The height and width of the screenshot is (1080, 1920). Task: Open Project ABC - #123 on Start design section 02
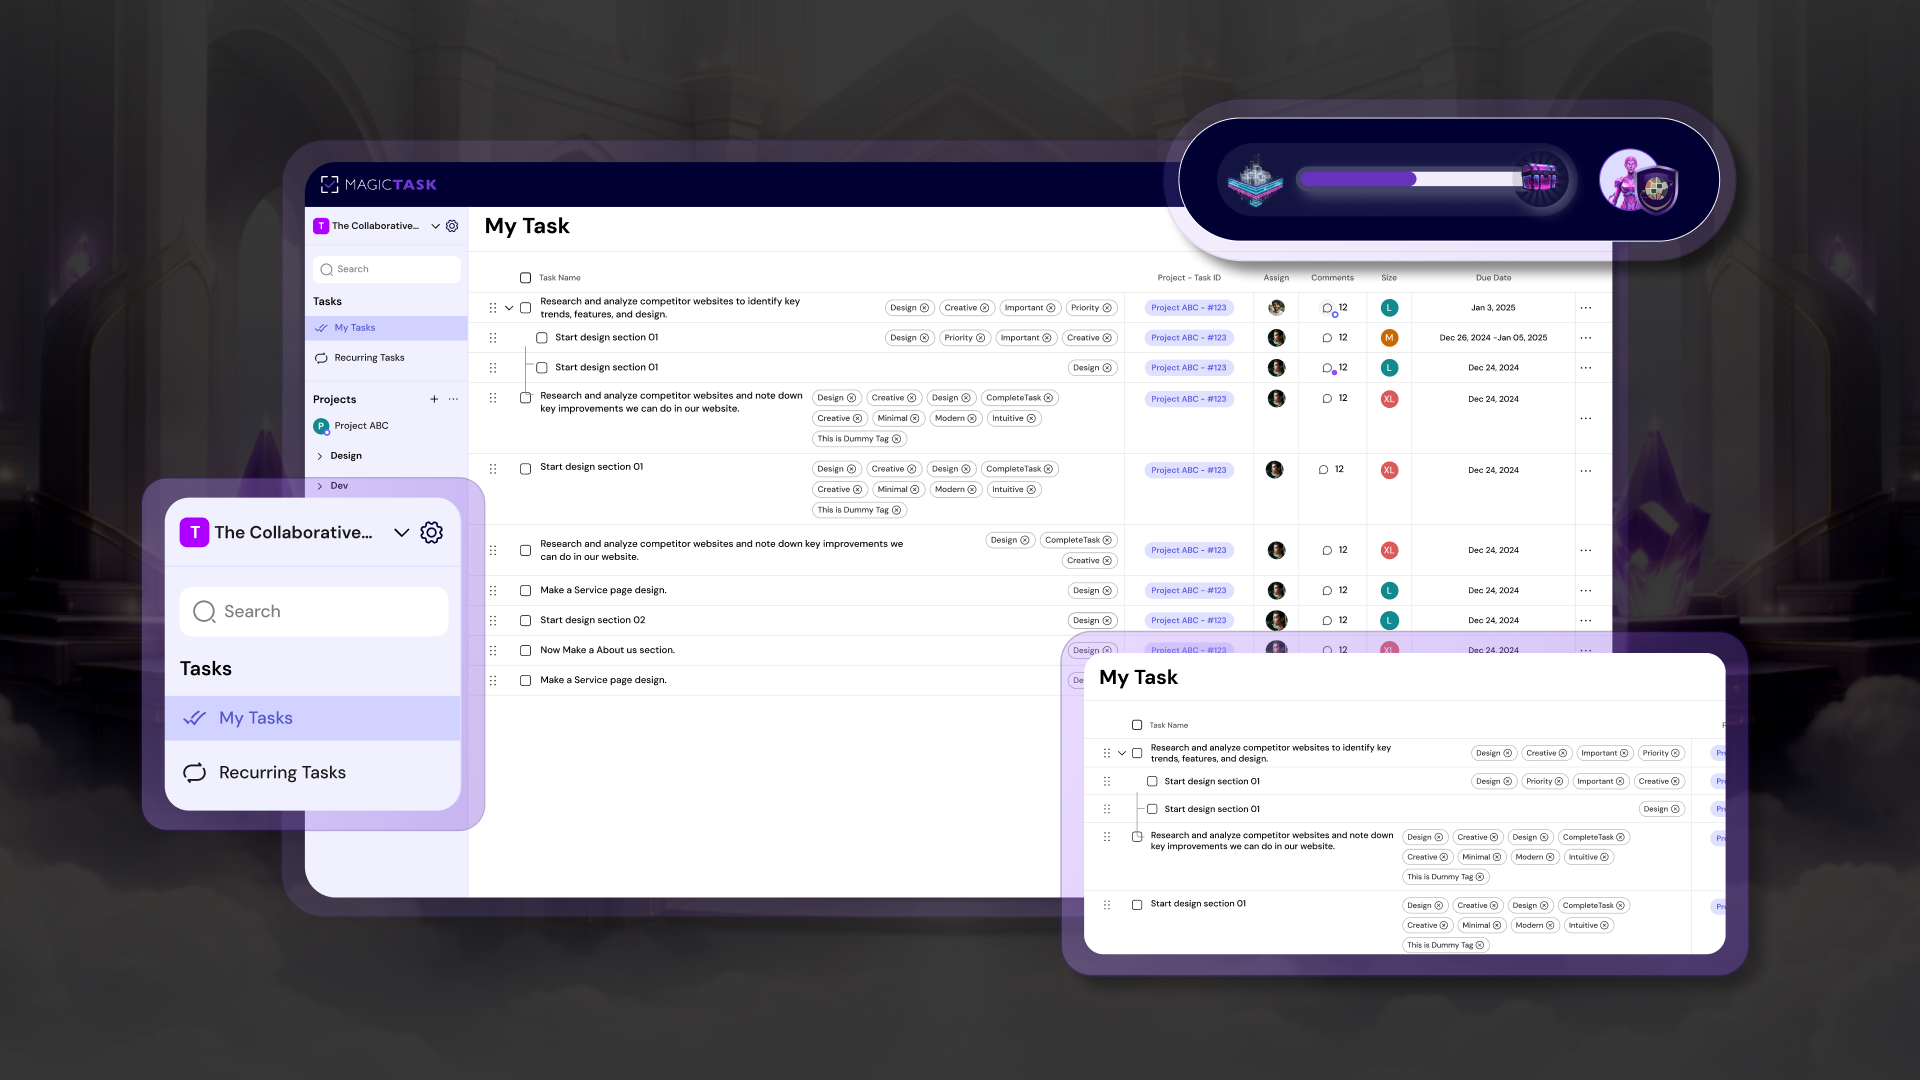tap(1188, 621)
